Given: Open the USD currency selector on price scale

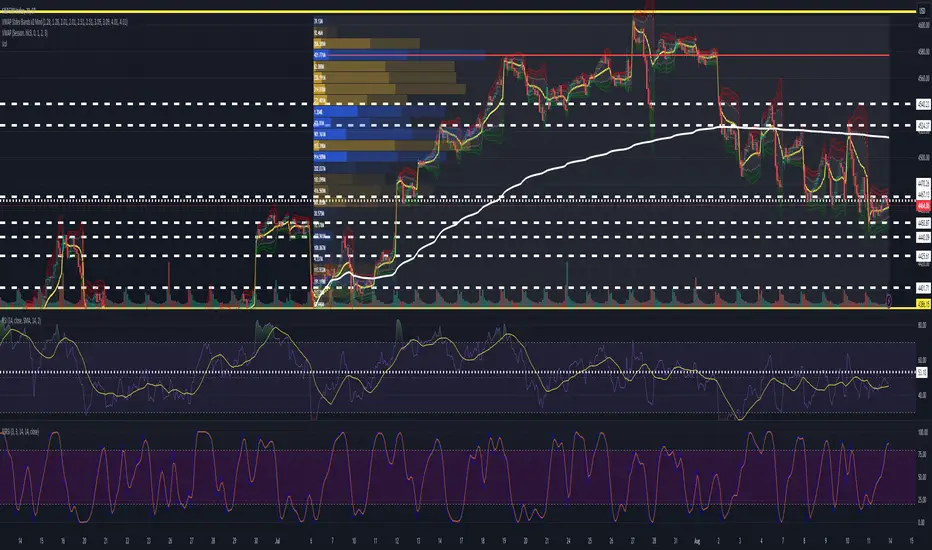Looking at the screenshot, I should tap(922, 10).
